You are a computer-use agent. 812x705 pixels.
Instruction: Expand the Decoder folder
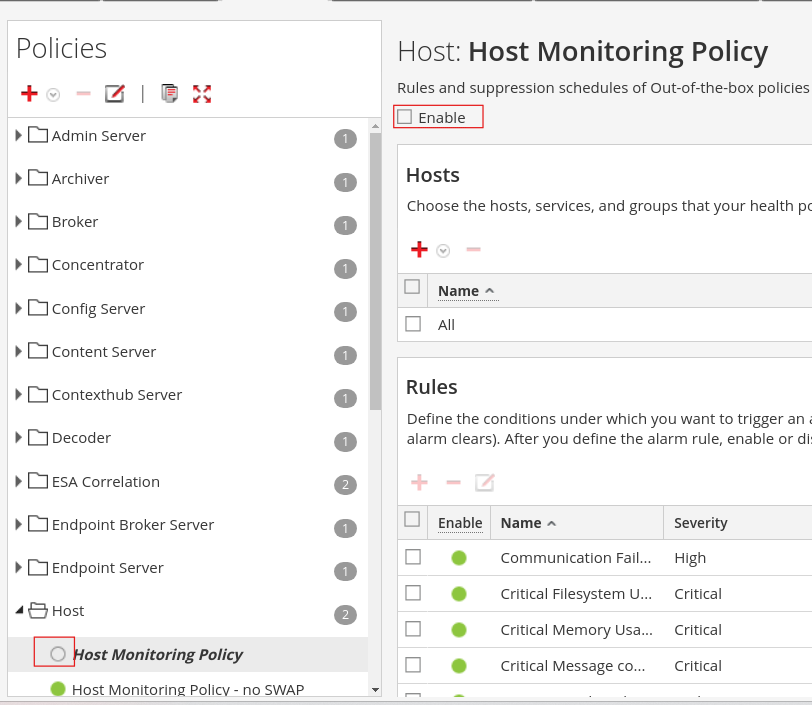pyautogui.click(x=18, y=437)
